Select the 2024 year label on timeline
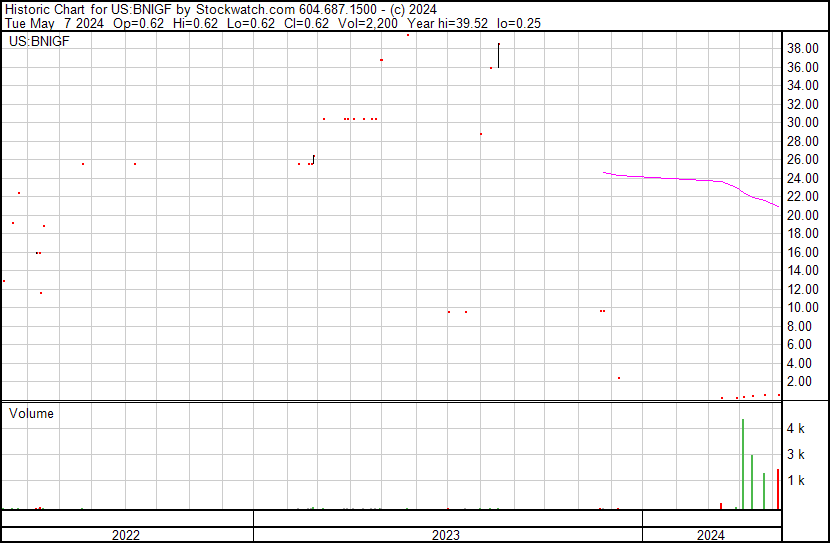The image size is (830, 543). click(x=710, y=535)
